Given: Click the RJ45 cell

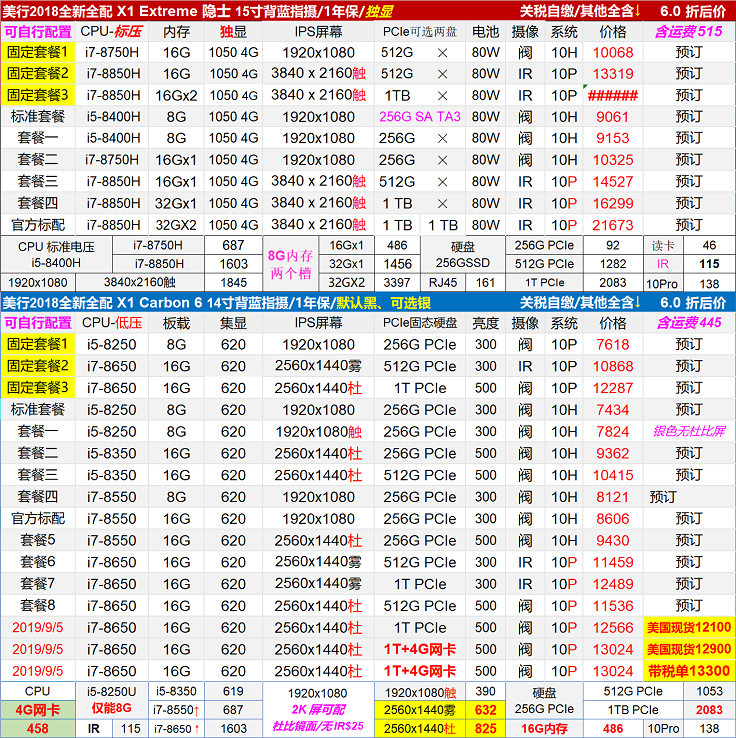Looking at the screenshot, I should pos(440,283).
